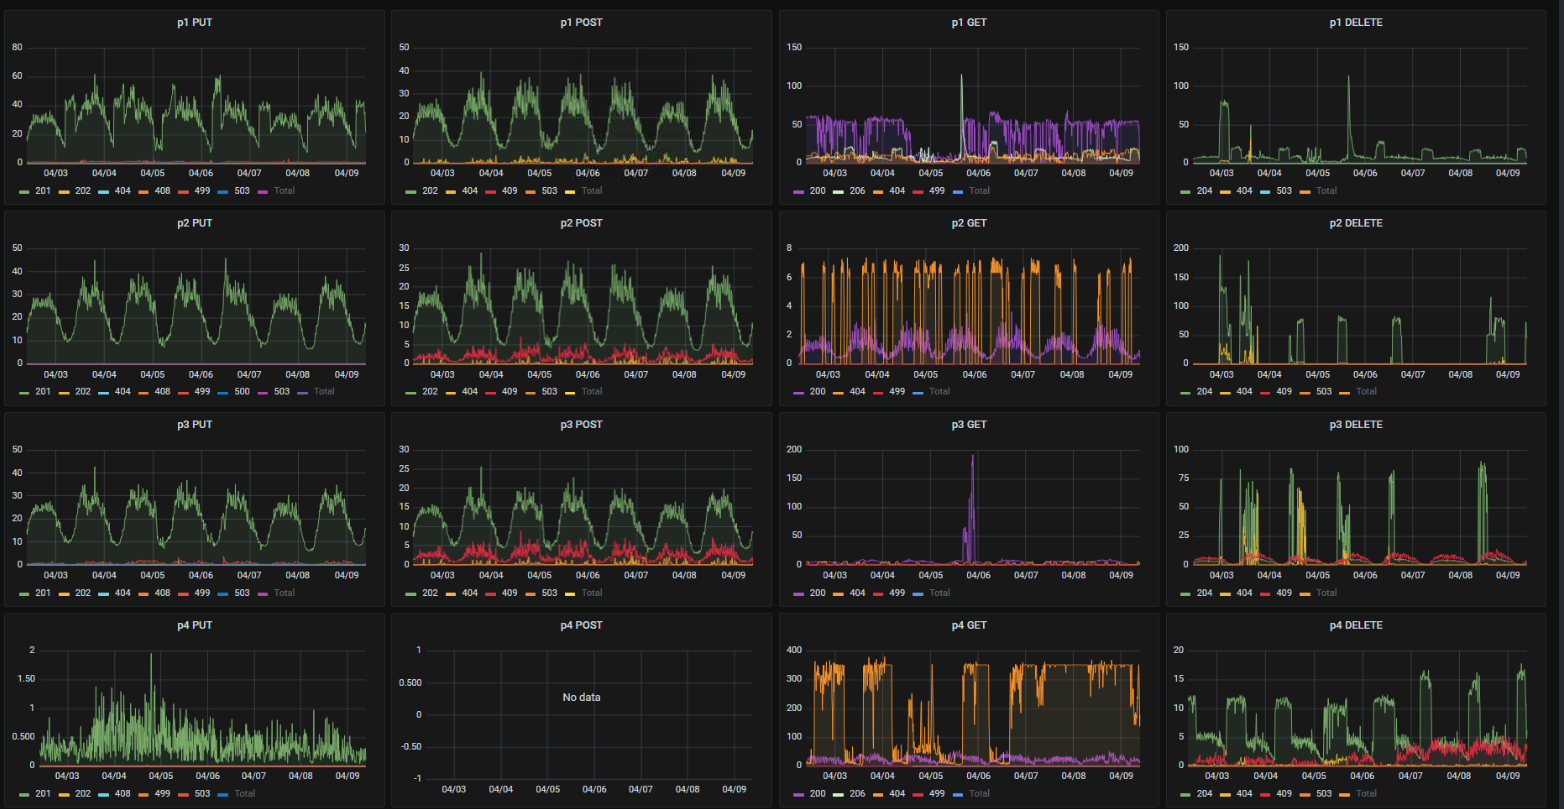Open the p1 DELETE panel title menu
1564x809 pixels.
[x=1356, y=22]
